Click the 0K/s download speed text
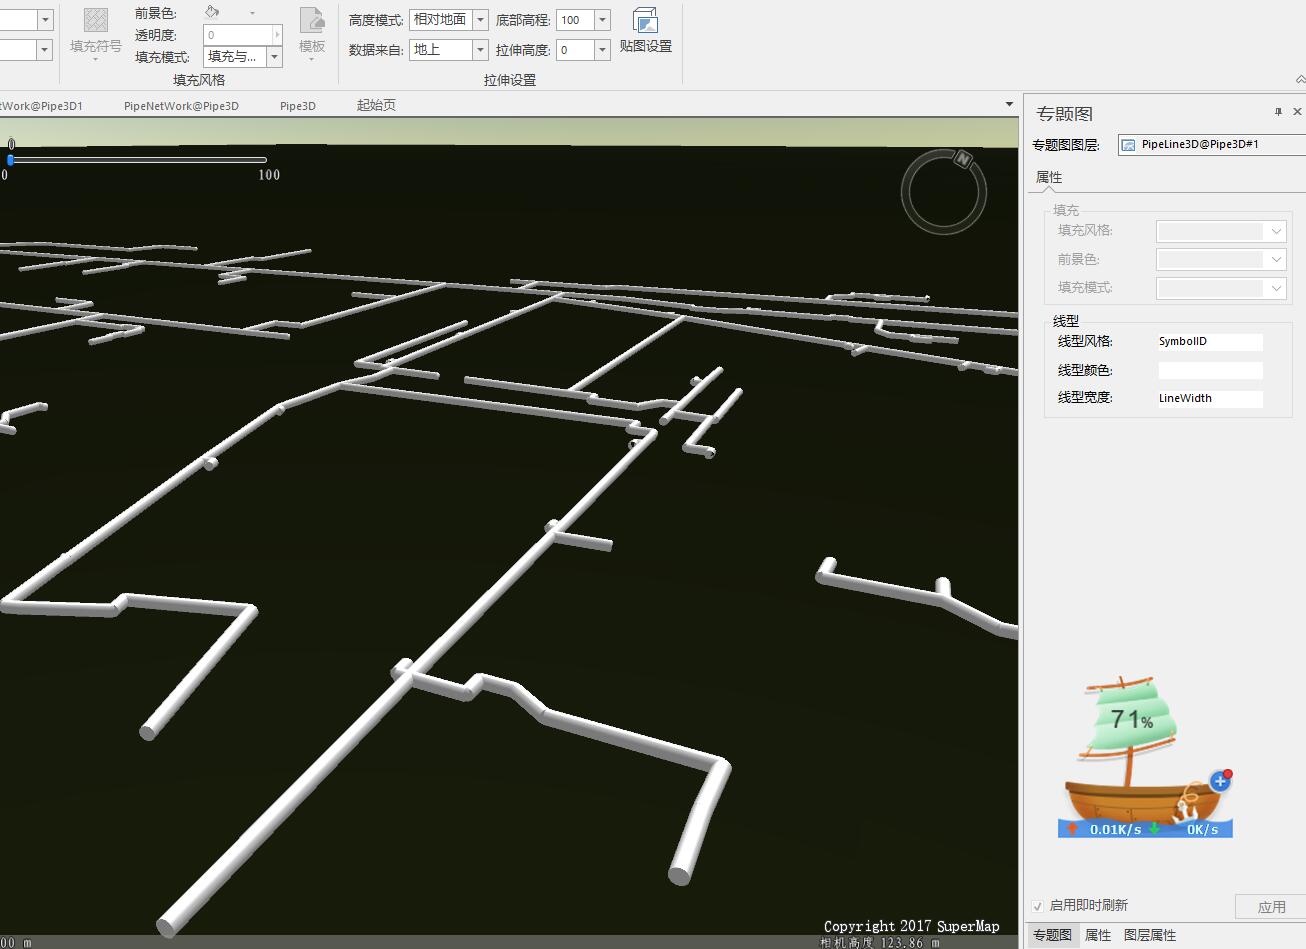This screenshot has height=949, width=1306. [1202, 829]
